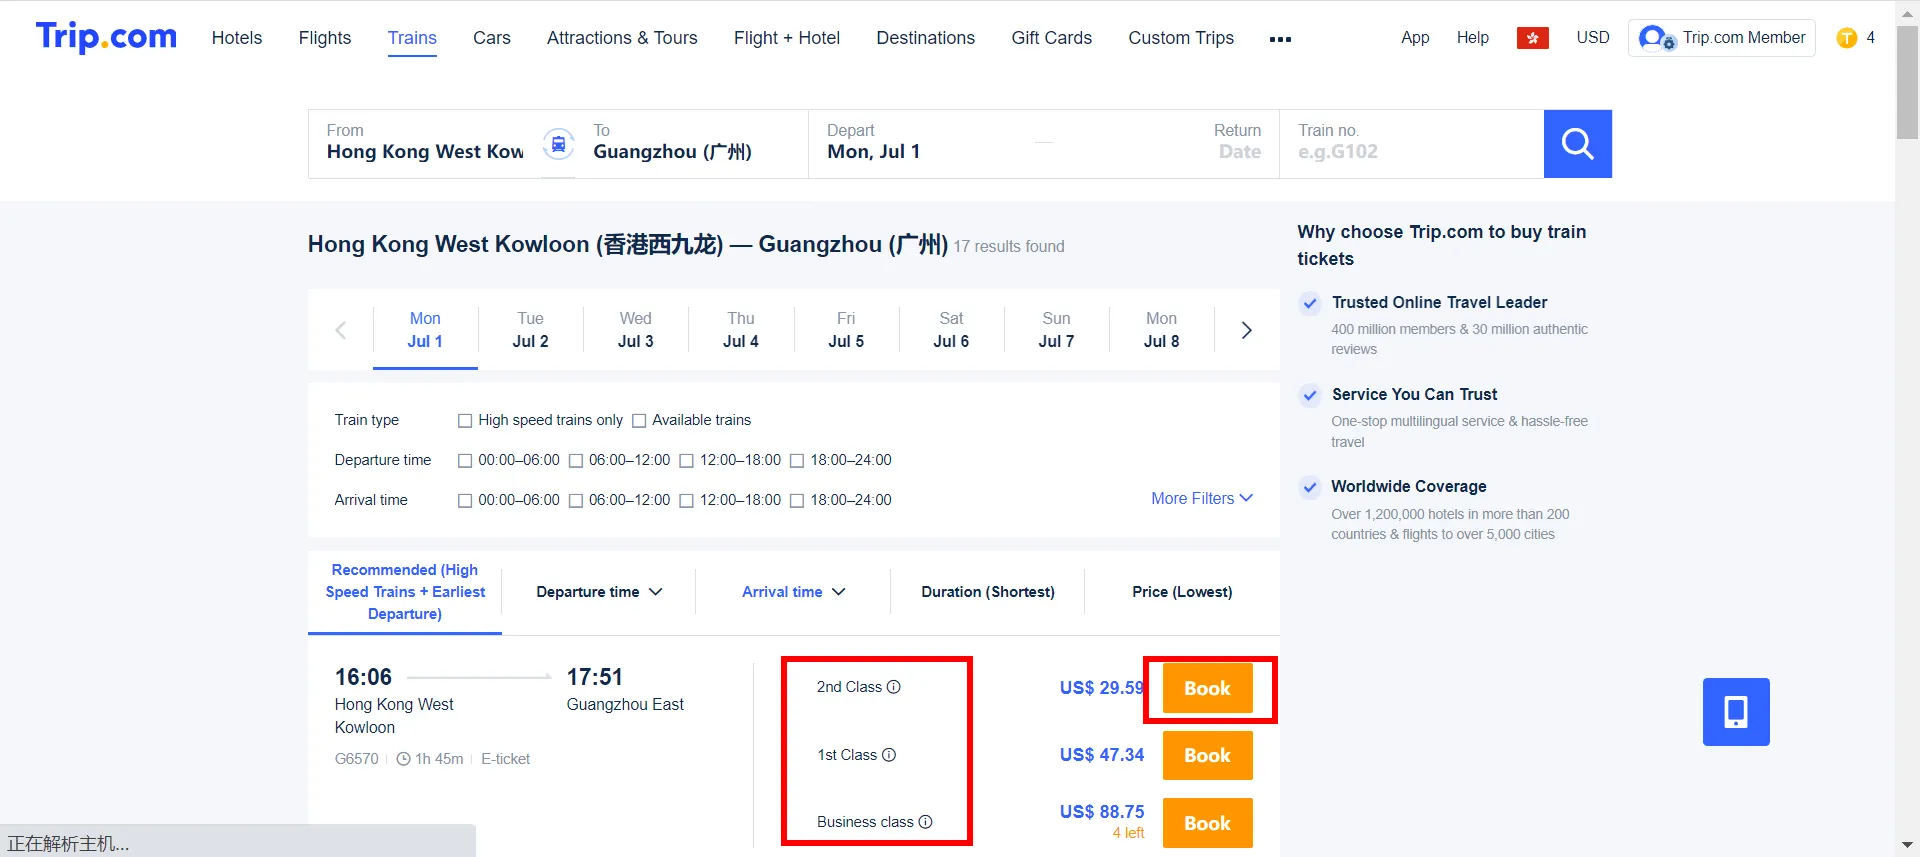
Task: Click the info icon beside Business class
Action: [x=925, y=822]
